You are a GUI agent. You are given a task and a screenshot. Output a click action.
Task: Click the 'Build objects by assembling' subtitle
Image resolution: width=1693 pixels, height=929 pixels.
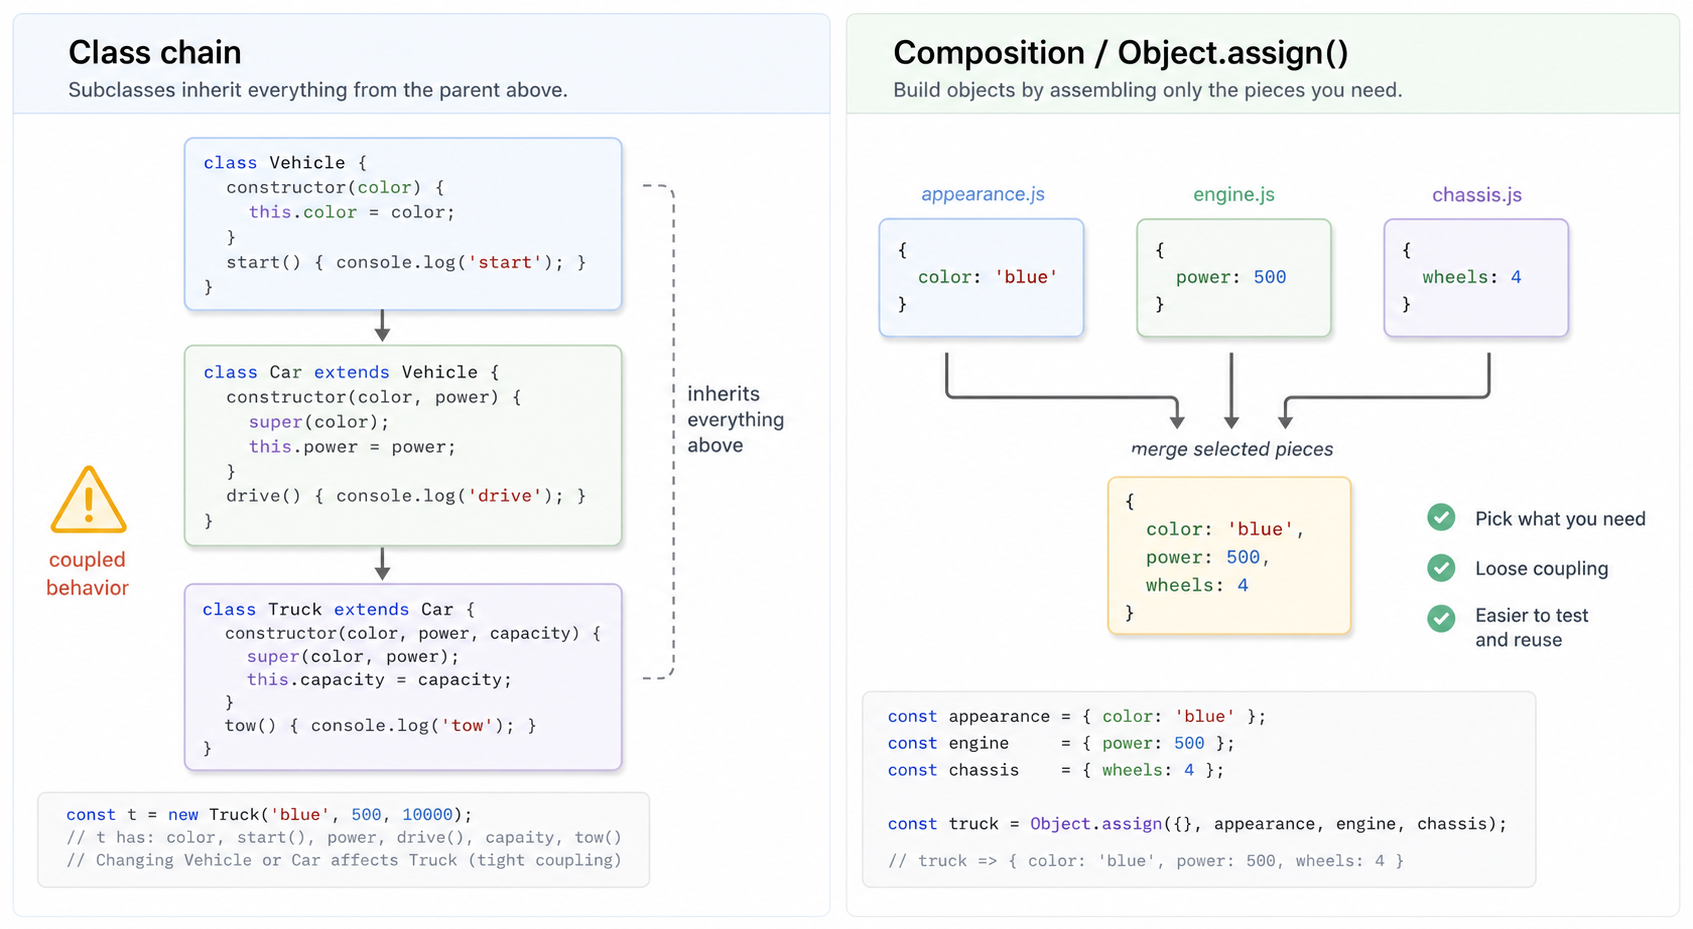click(x=1148, y=90)
